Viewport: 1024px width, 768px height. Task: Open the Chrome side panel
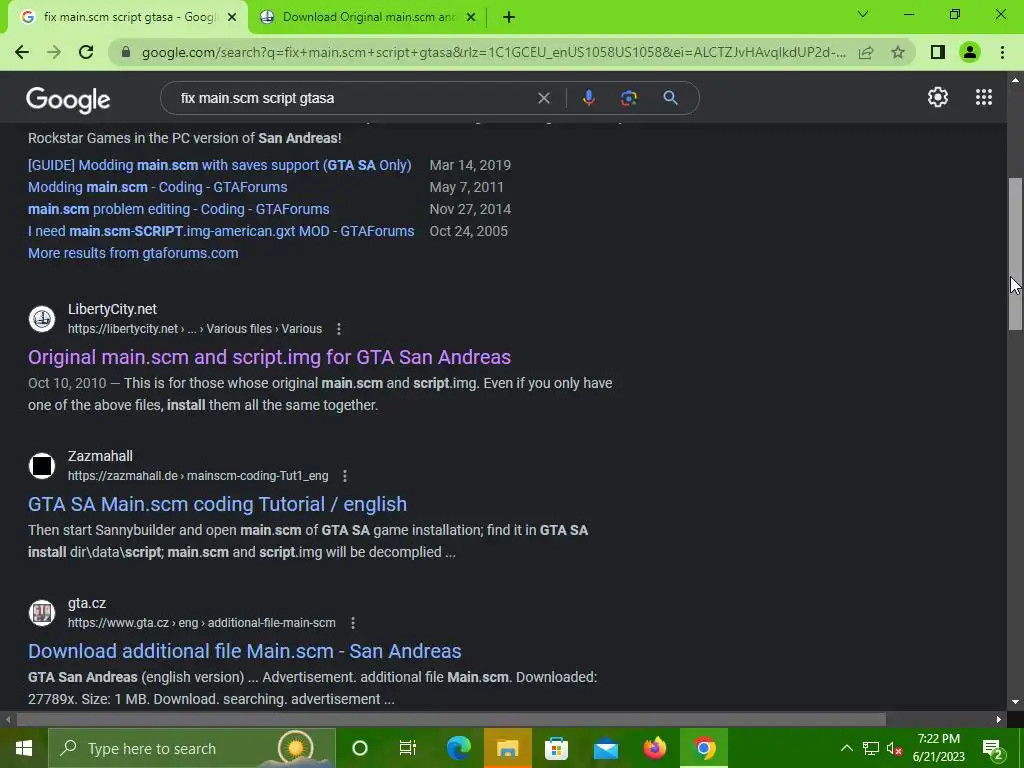(x=938, y=52)
